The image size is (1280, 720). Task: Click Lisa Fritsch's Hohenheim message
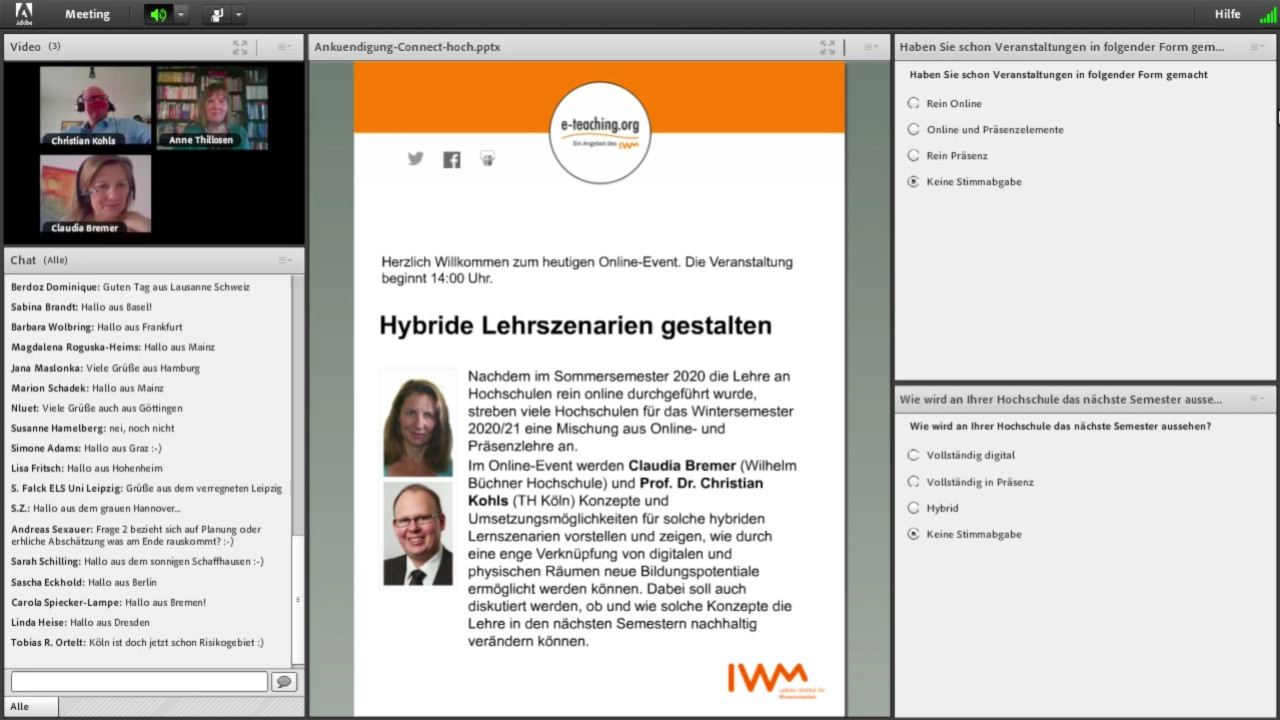(x=86, y=468)
